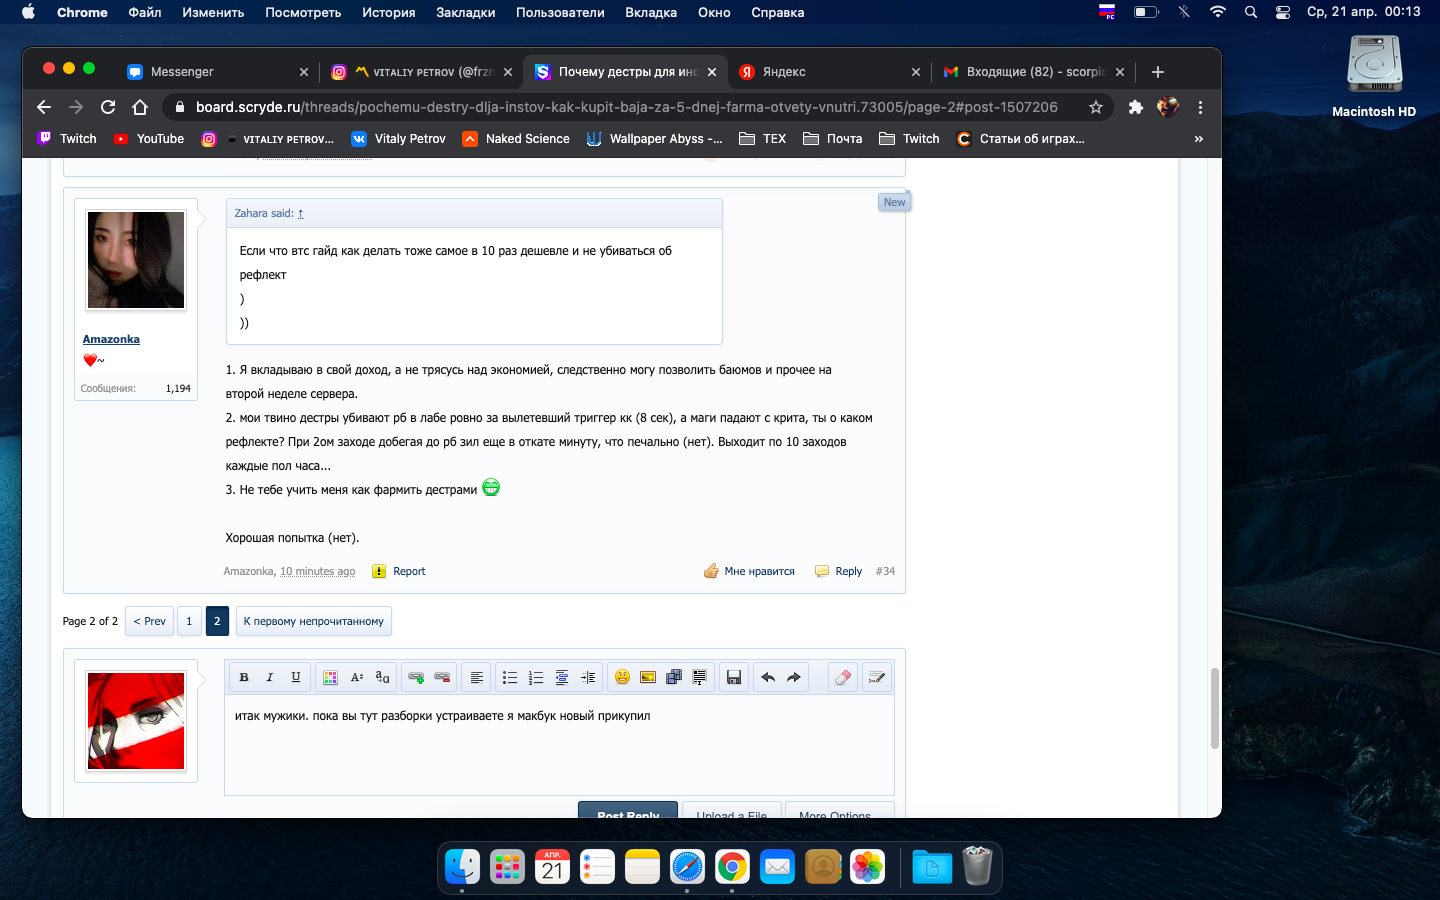Viewport: 1440px width, 900px height.
Task: Click into the reply message text area
Action: (558, 750)
